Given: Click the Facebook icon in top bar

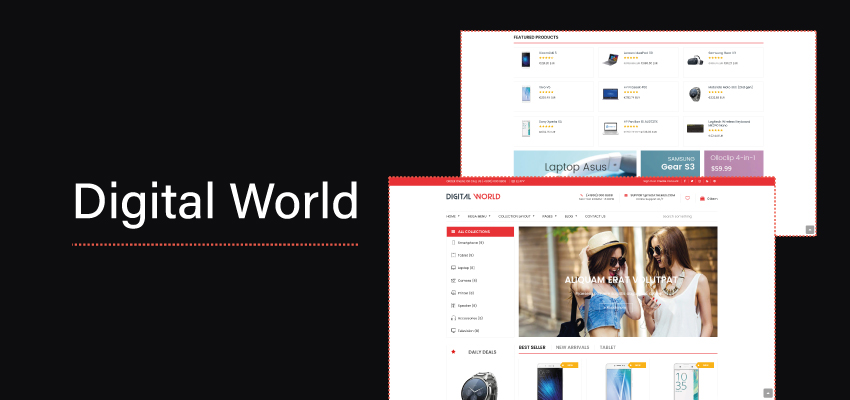Looking at the screenshot, I should click(x=685, y=181).
